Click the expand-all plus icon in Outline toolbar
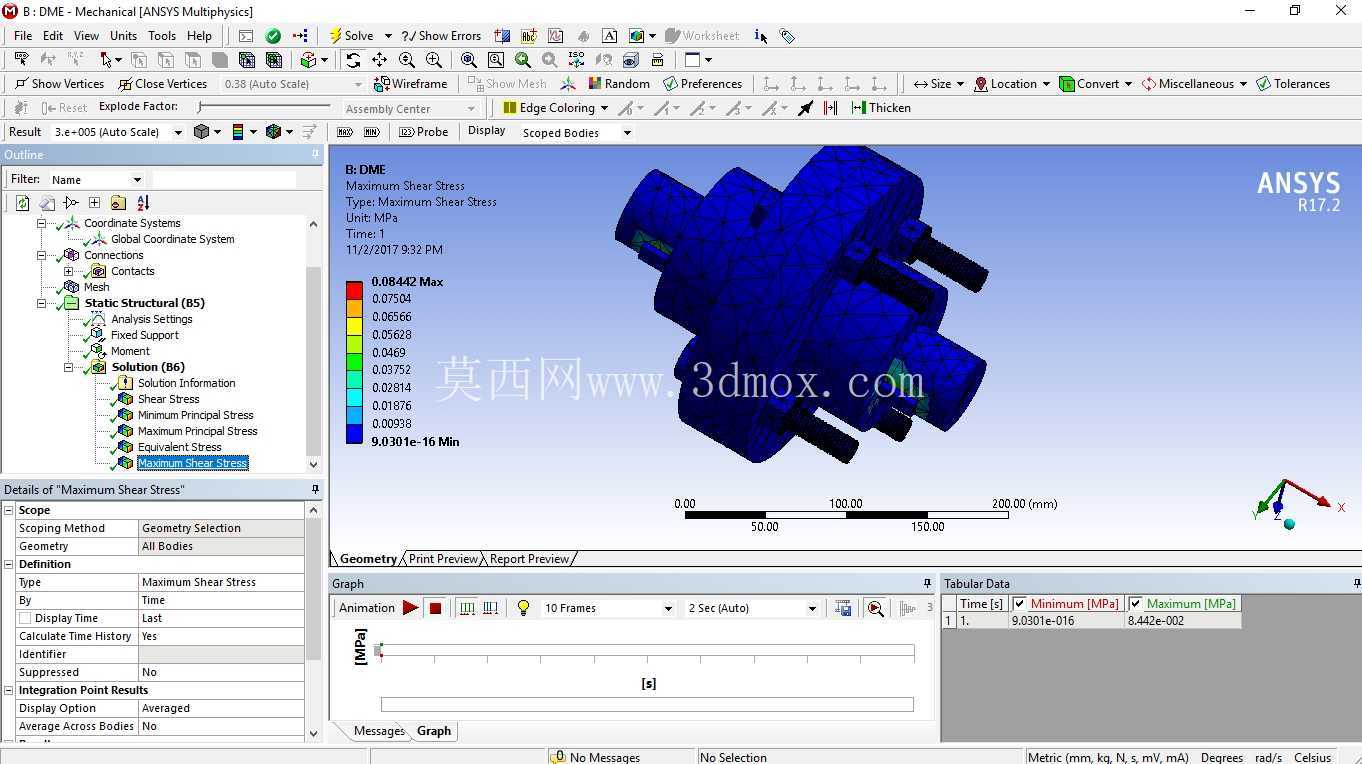This screenshot has width=1362, height=764. [x=94, y=203]
